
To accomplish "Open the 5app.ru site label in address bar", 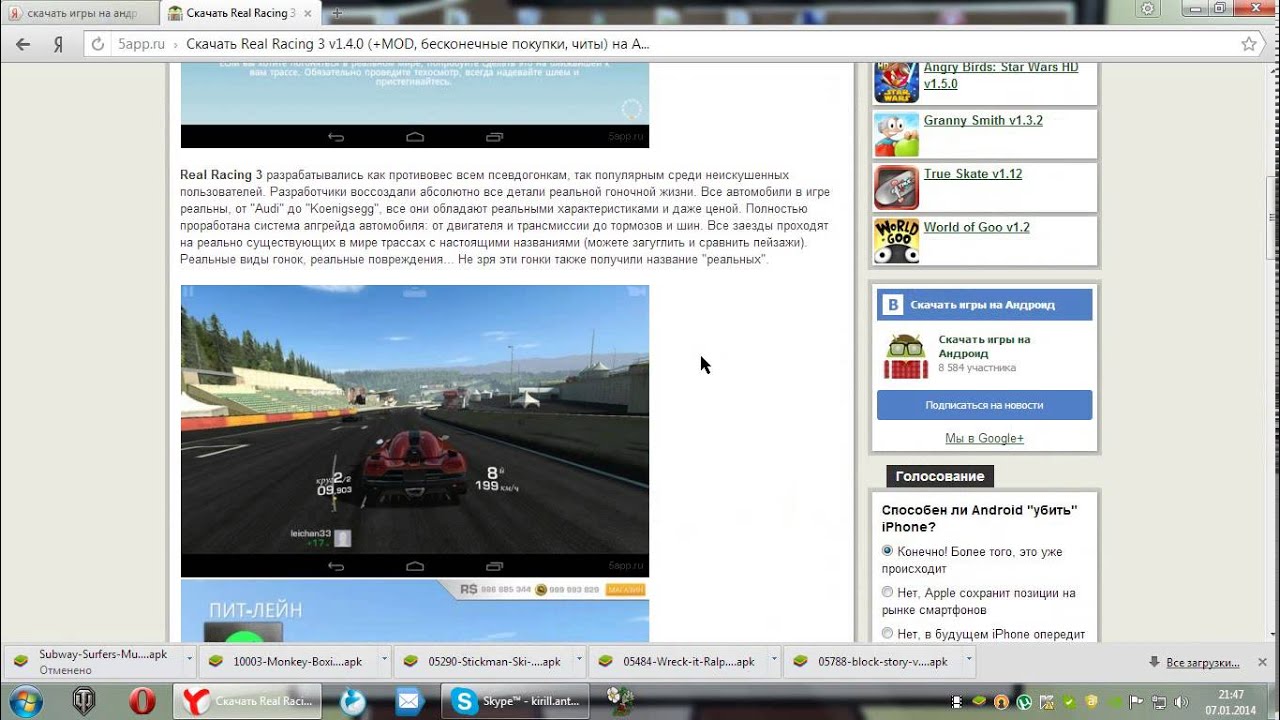I will pos(141,44).
